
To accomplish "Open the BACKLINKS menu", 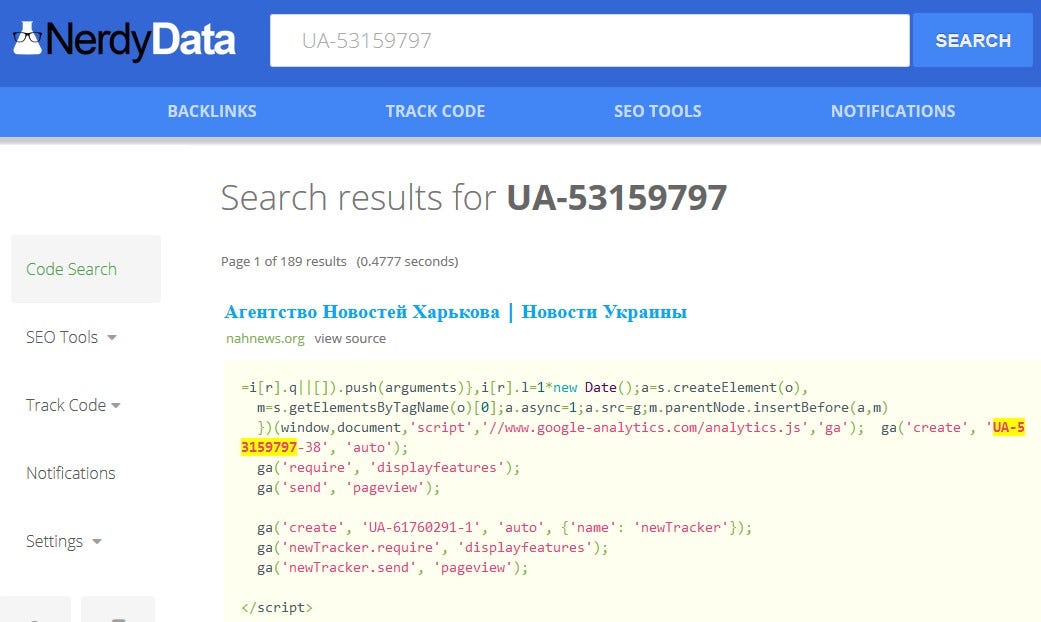I will [212, 112].
